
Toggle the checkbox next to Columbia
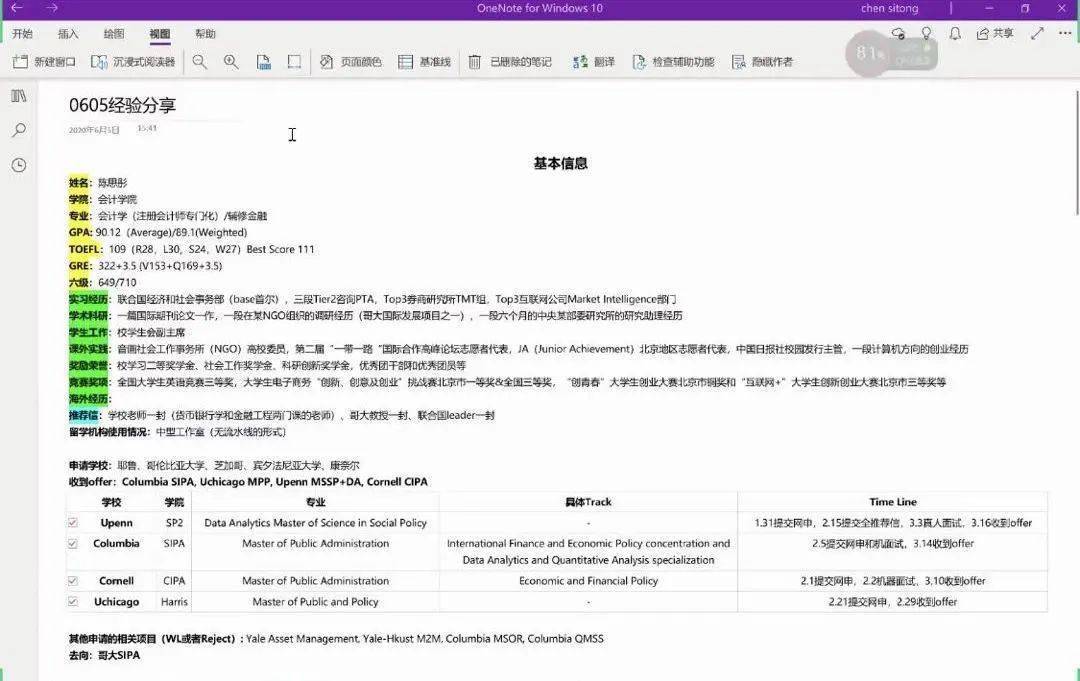[73, 543]
